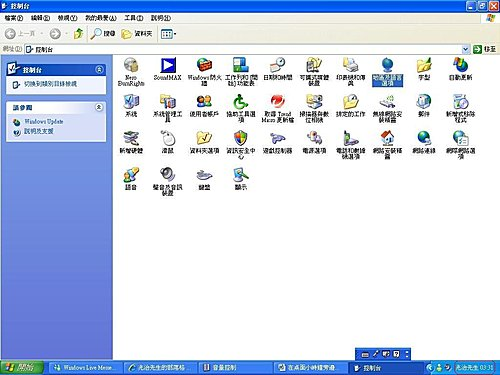Open the Trend Micro update icon
Viewport: 500px width, 375px height.
tap(278, 108)
